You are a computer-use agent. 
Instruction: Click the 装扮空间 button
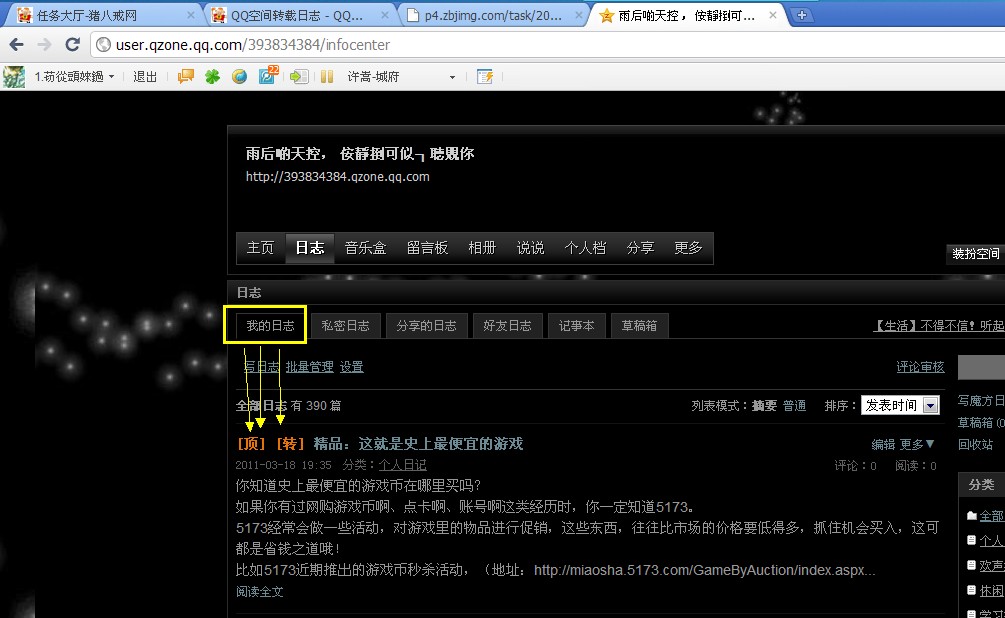click(976, 254)
